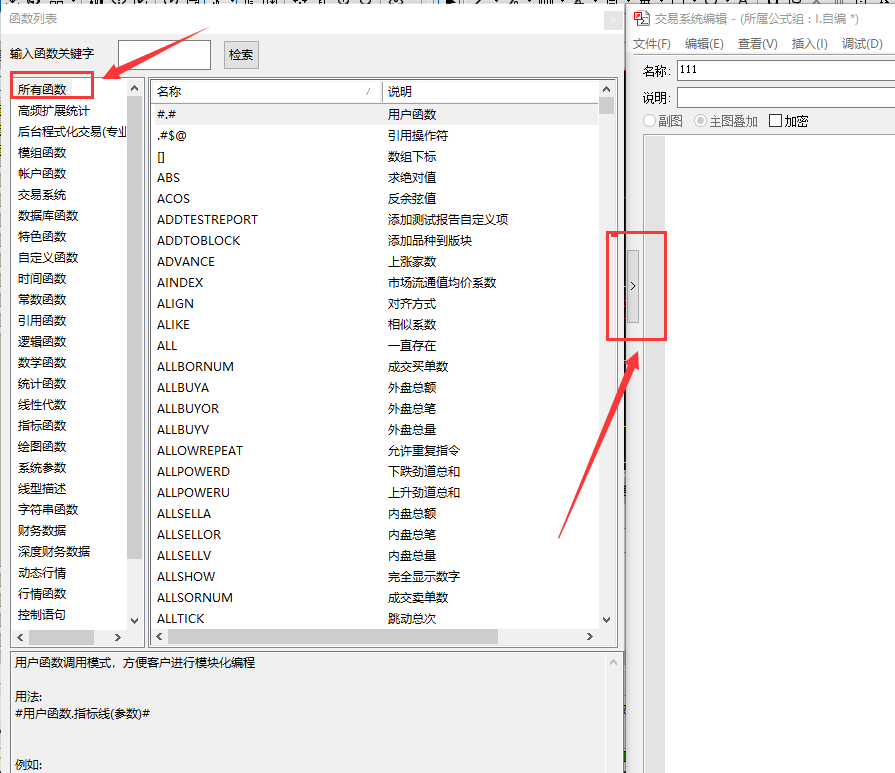Click the 名称 input field containing 111
The height and width of the screenshot is (773, 895).
(786, 70)
